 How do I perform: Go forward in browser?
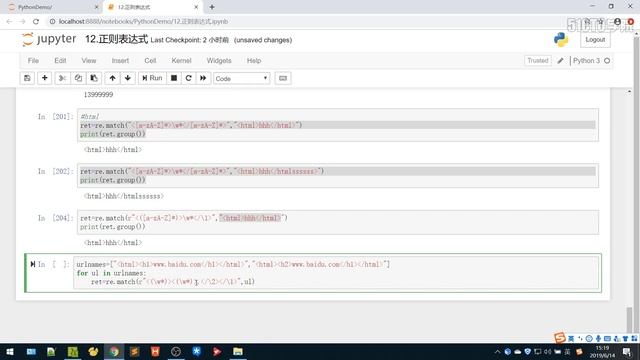click(22, 22)
